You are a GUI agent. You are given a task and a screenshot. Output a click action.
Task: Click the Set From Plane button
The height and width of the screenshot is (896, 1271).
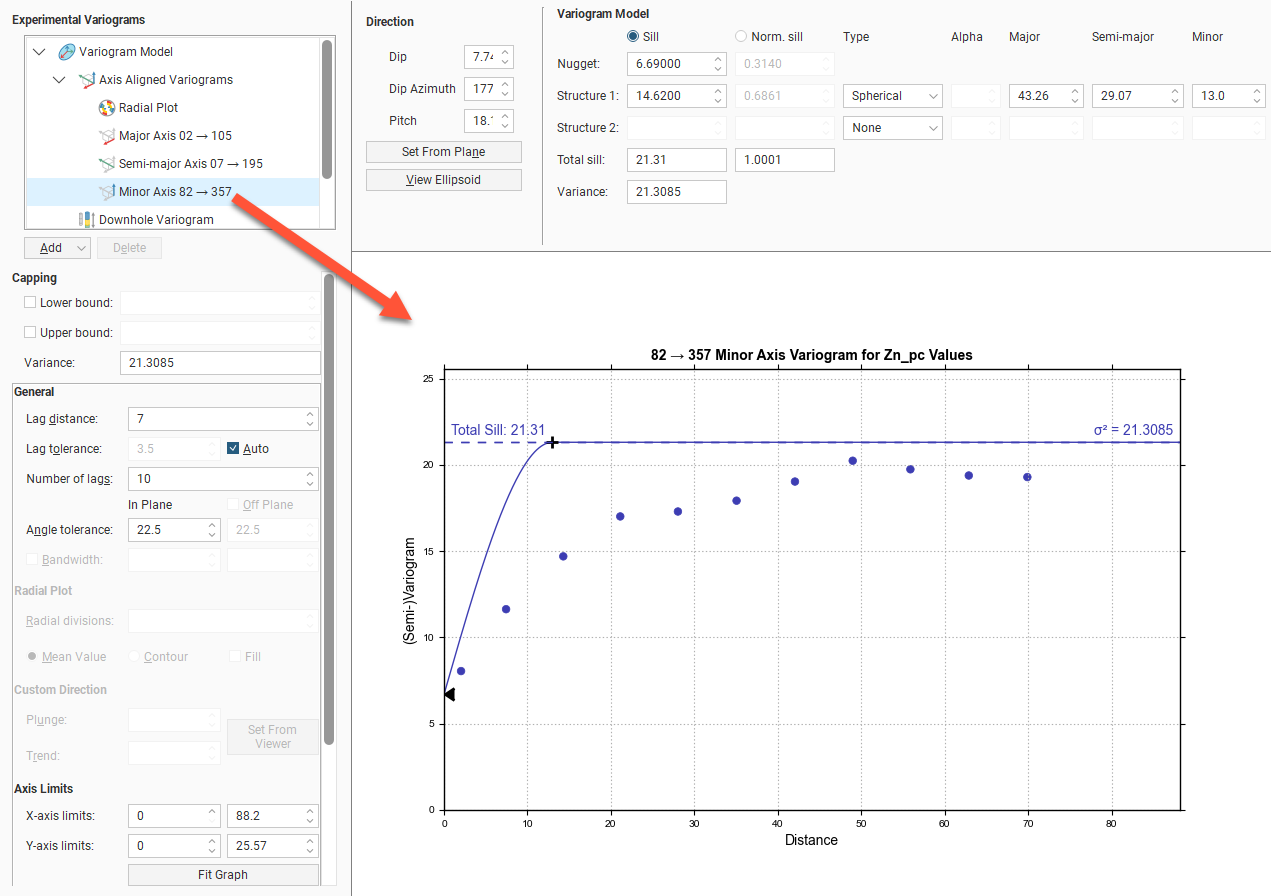pyautogui.click(x=443, y=152)
